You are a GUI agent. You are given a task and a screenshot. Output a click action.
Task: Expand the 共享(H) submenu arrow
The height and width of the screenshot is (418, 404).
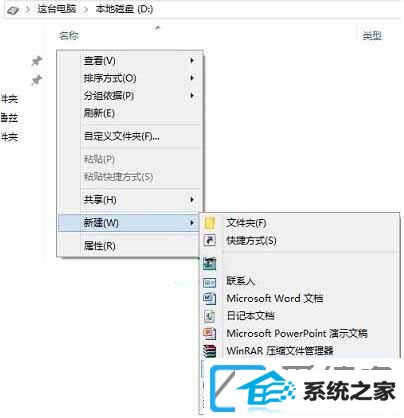pyautogui.click(x=192, y=200)
